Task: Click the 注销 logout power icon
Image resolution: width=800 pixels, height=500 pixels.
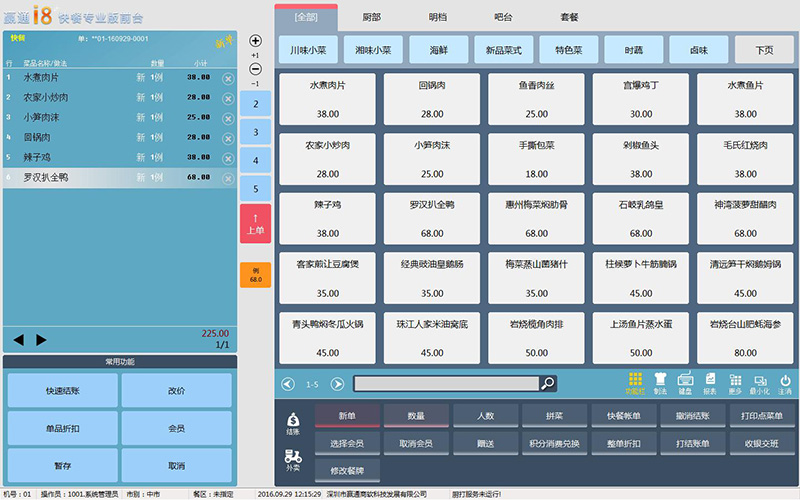Action: click(x=785, y=381)
